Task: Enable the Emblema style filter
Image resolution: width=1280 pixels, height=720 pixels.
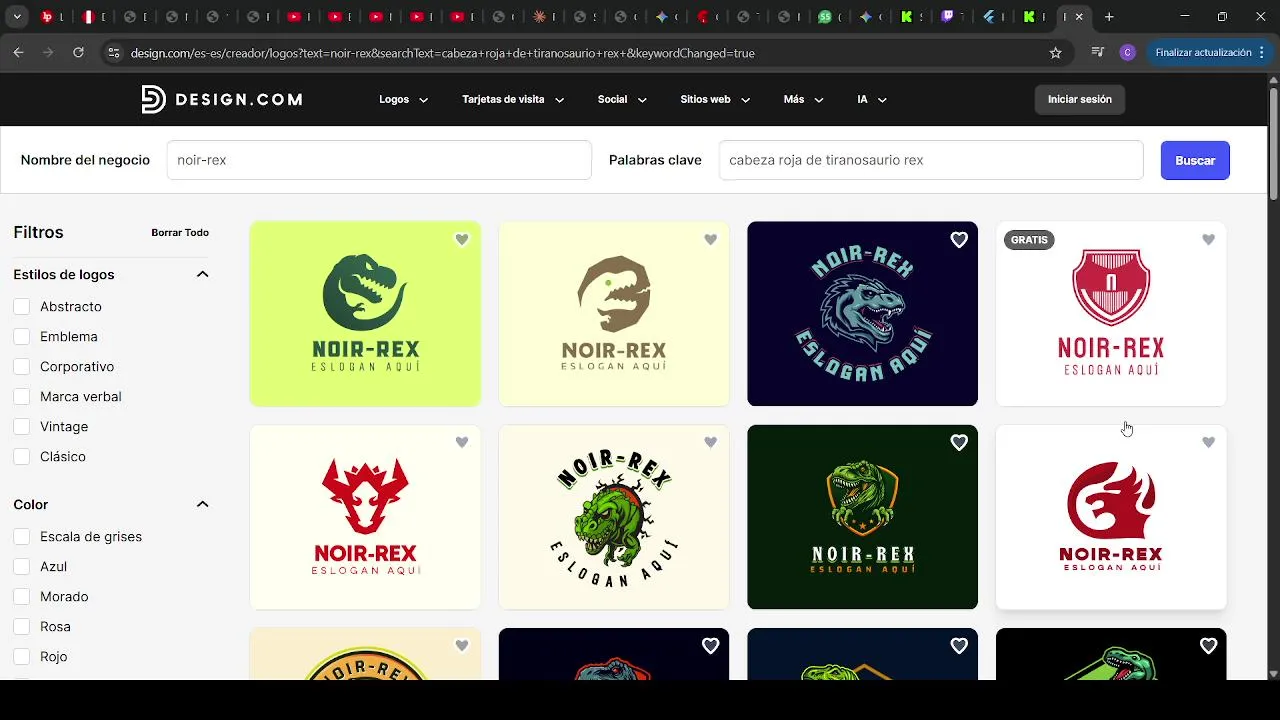Action: (21, 336)
